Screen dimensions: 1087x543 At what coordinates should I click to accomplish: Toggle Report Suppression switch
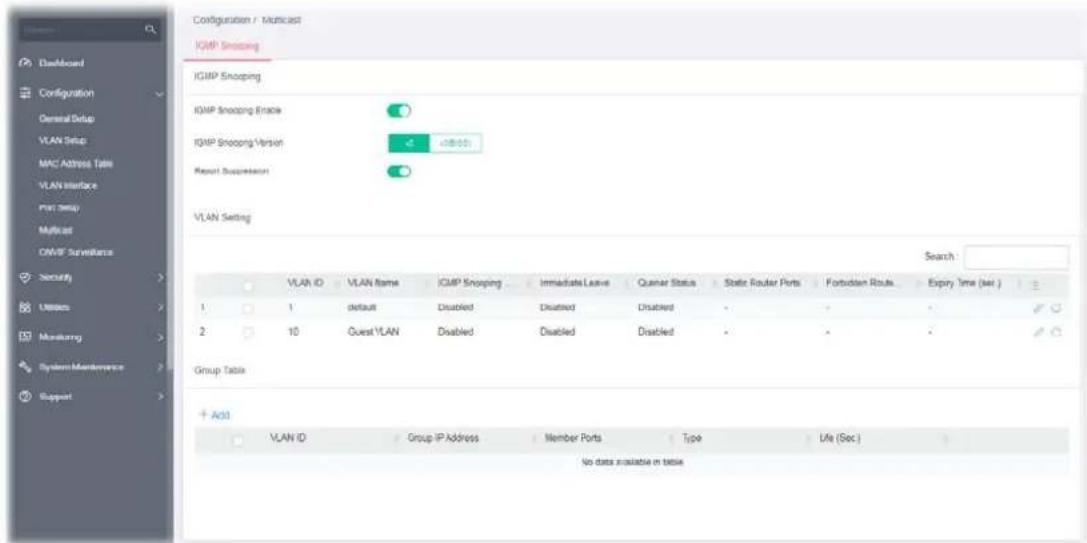point(399,171)
